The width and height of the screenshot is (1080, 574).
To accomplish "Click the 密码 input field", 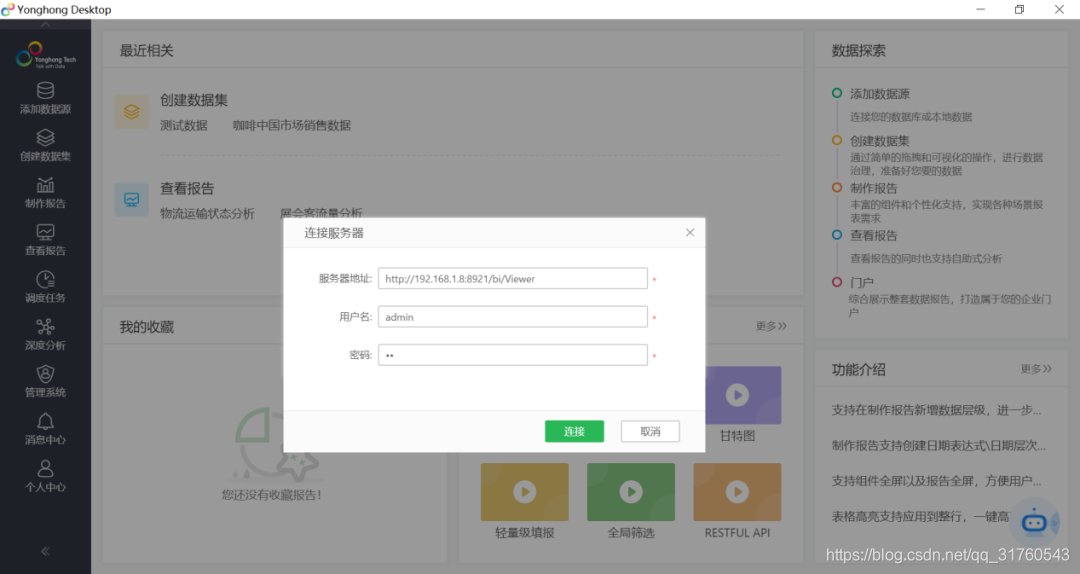I will 512,355.
